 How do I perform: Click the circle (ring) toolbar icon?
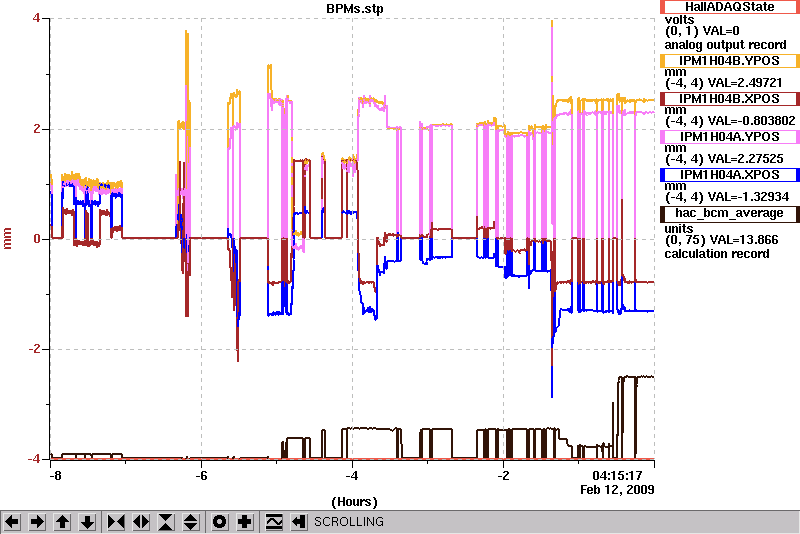click(x=219, y=522)
